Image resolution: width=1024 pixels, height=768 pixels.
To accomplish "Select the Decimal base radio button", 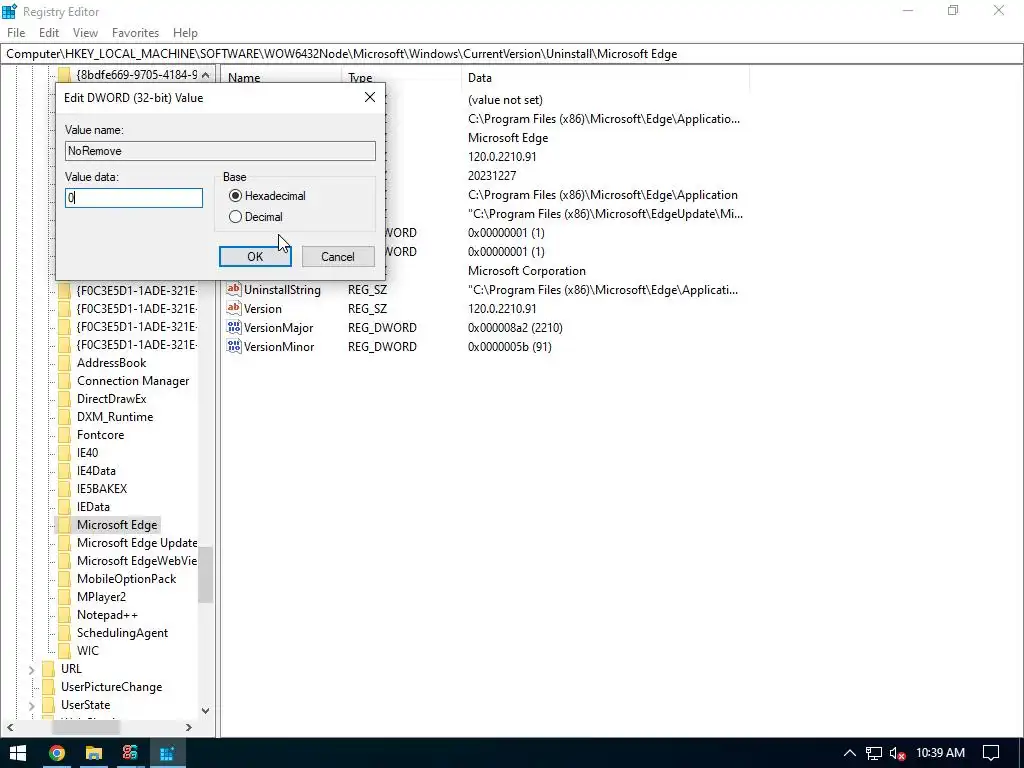I will coord(235,217).
